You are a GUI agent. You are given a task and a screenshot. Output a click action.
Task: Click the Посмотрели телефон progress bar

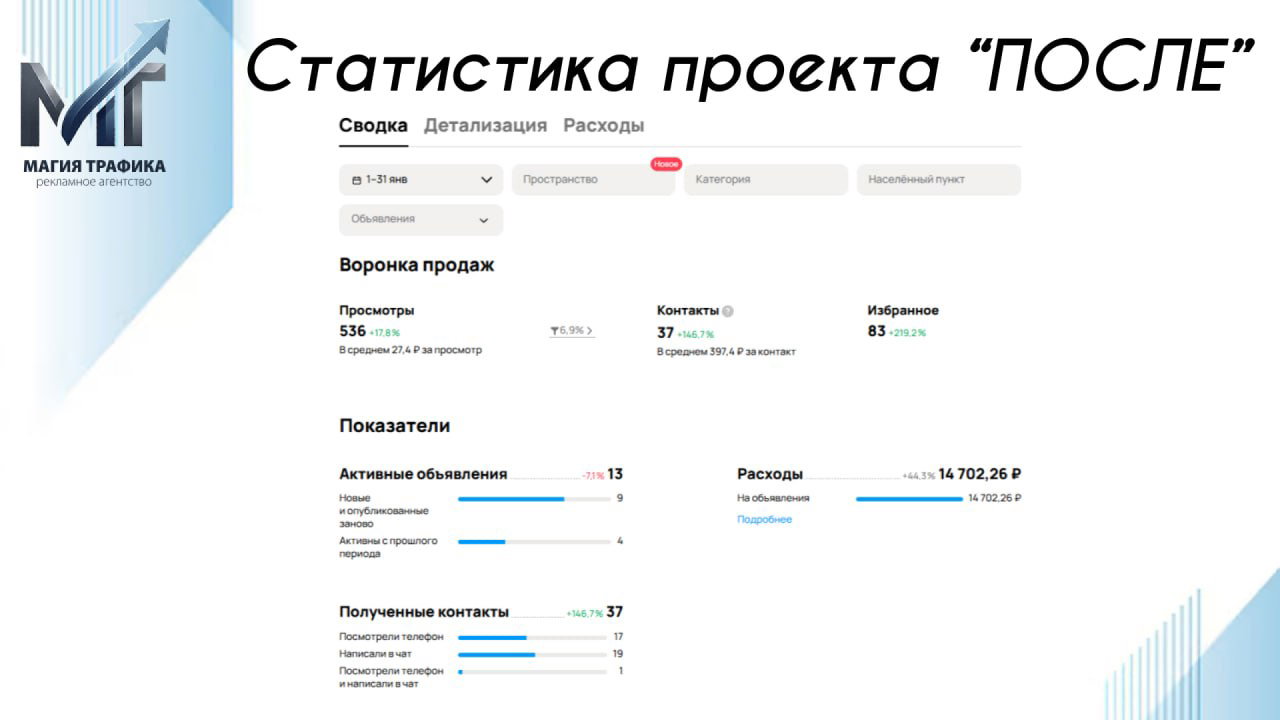click(x=532, y=637)
